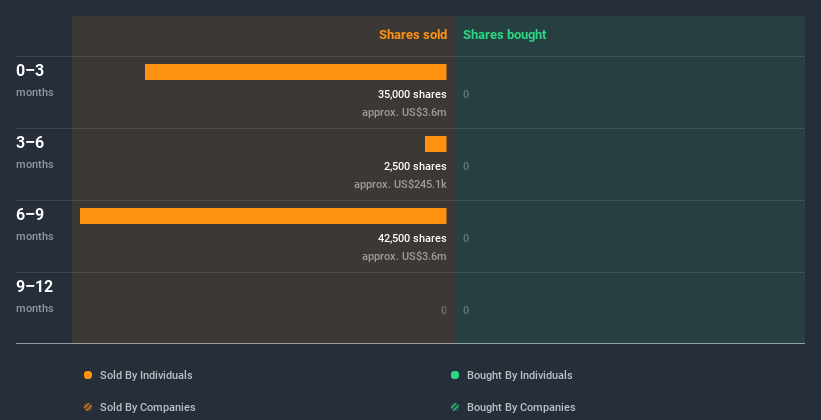Click approx. US$245.1k amount
Viewport: 821px width, 420px height.
tap(400, 184)
